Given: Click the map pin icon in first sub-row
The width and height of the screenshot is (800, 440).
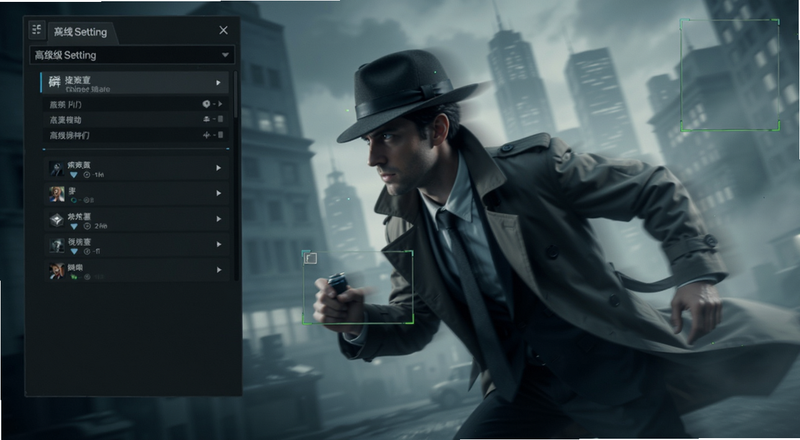Looking at the screenshot, I should 206,104.
